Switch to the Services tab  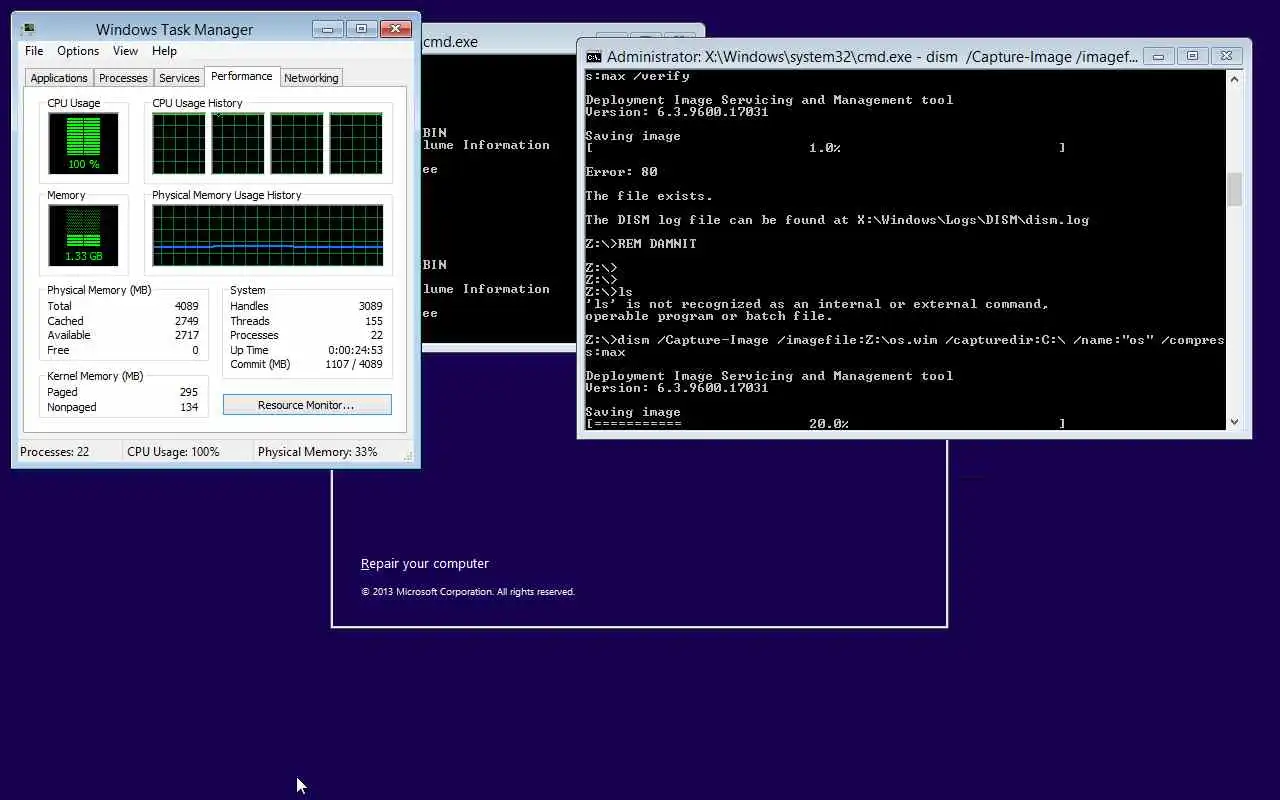(179, 78)
